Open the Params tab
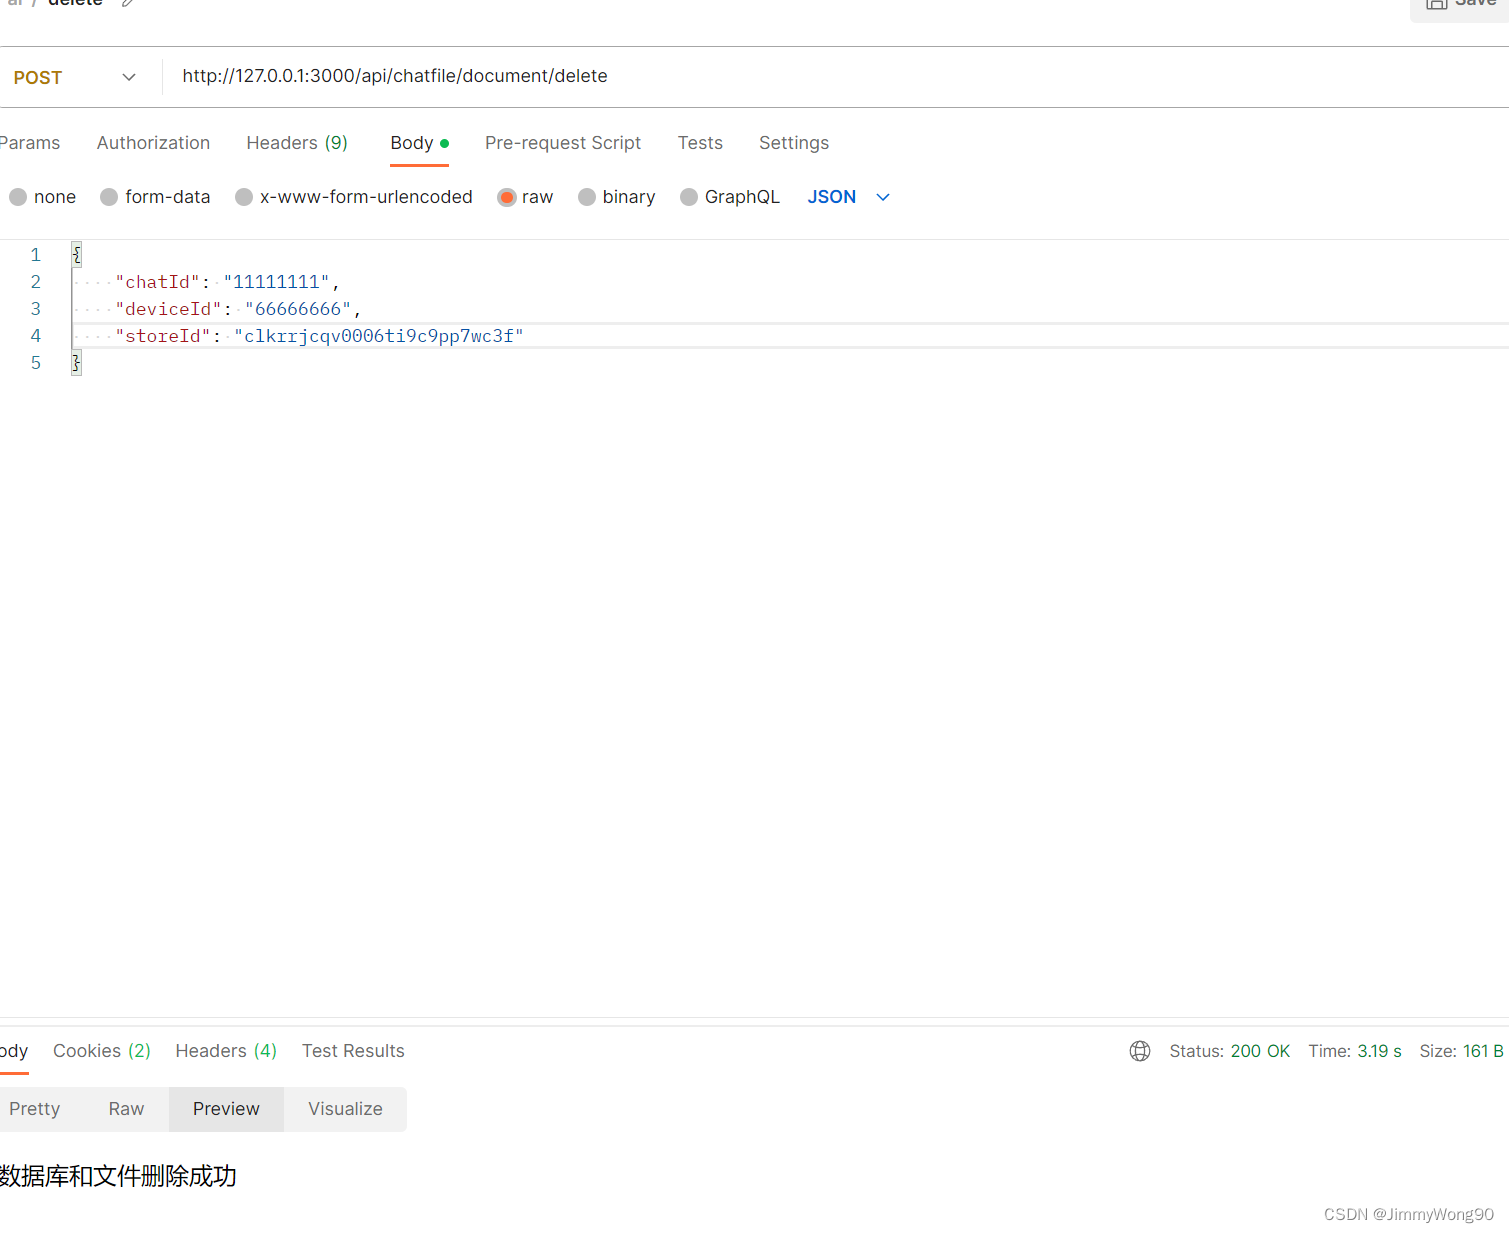1509x1233 pixels. pyautogui.click(x=30, y=143)
